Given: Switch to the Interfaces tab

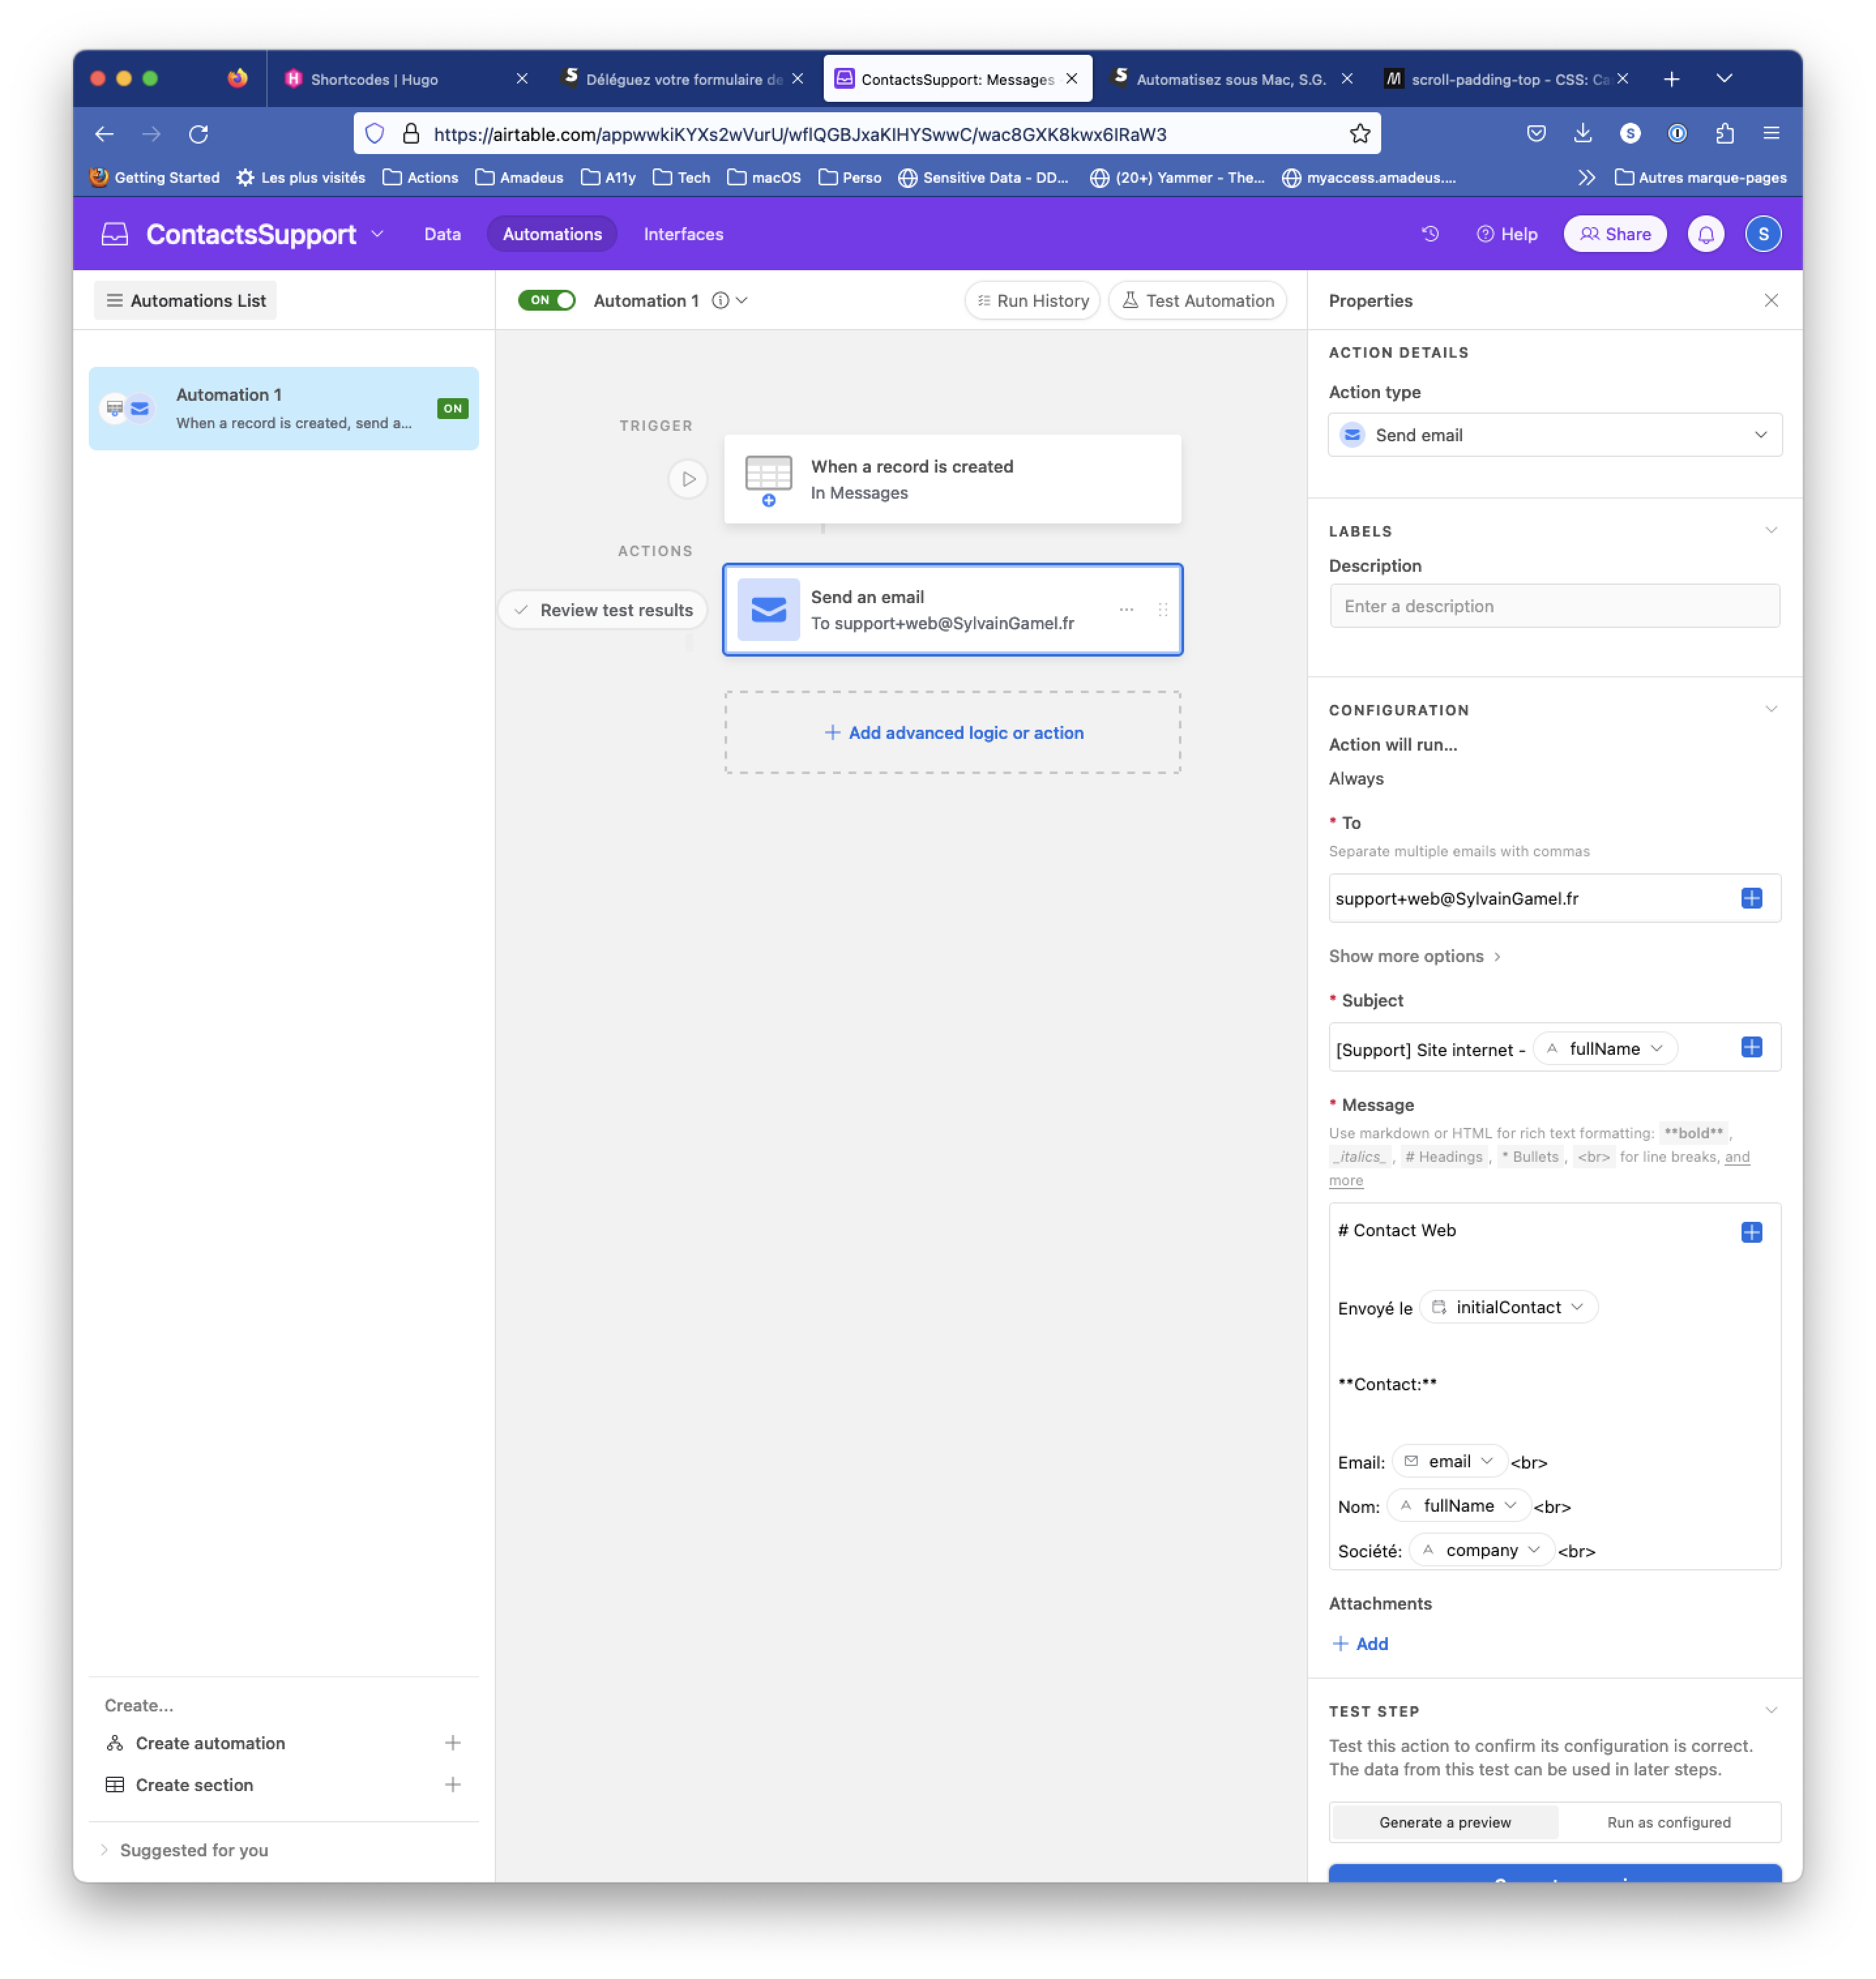Looking at the screenshot, I should (x=683, y=233).
